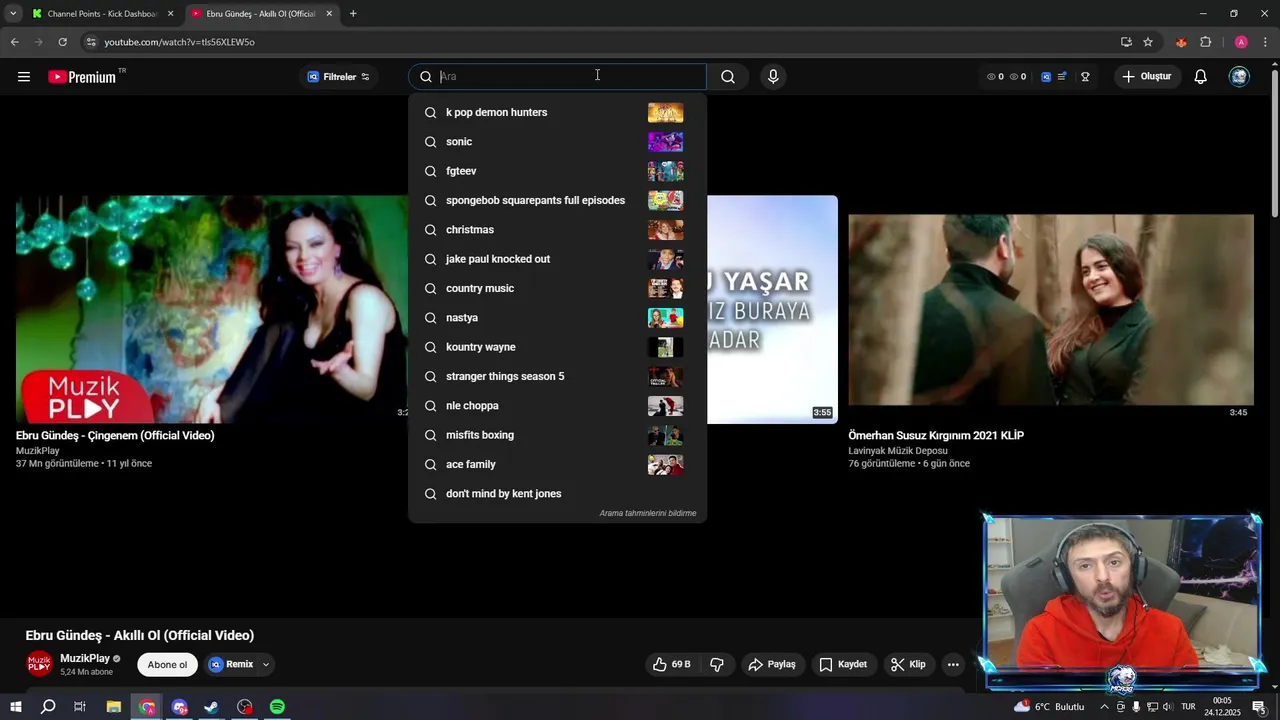Open the Chrome profile avatar

coord(1241,42)
